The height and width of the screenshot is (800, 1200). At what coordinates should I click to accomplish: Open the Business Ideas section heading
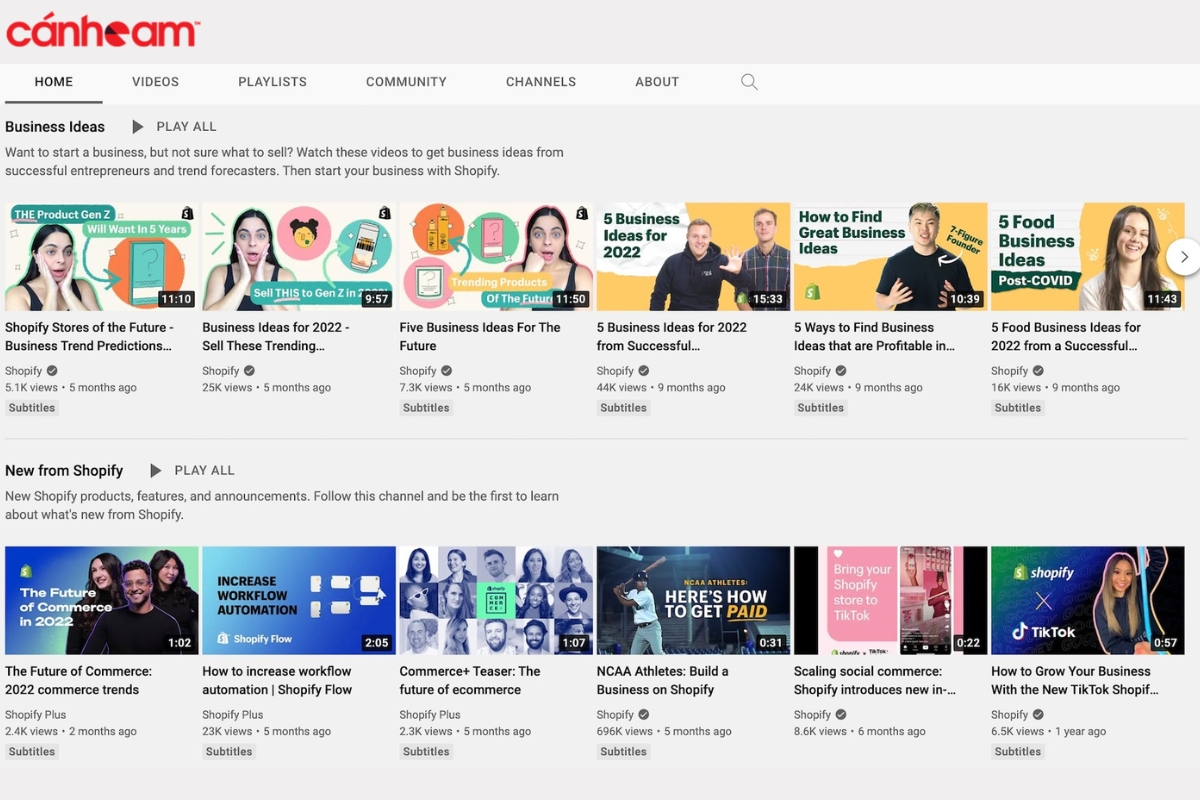pos(55,127)
